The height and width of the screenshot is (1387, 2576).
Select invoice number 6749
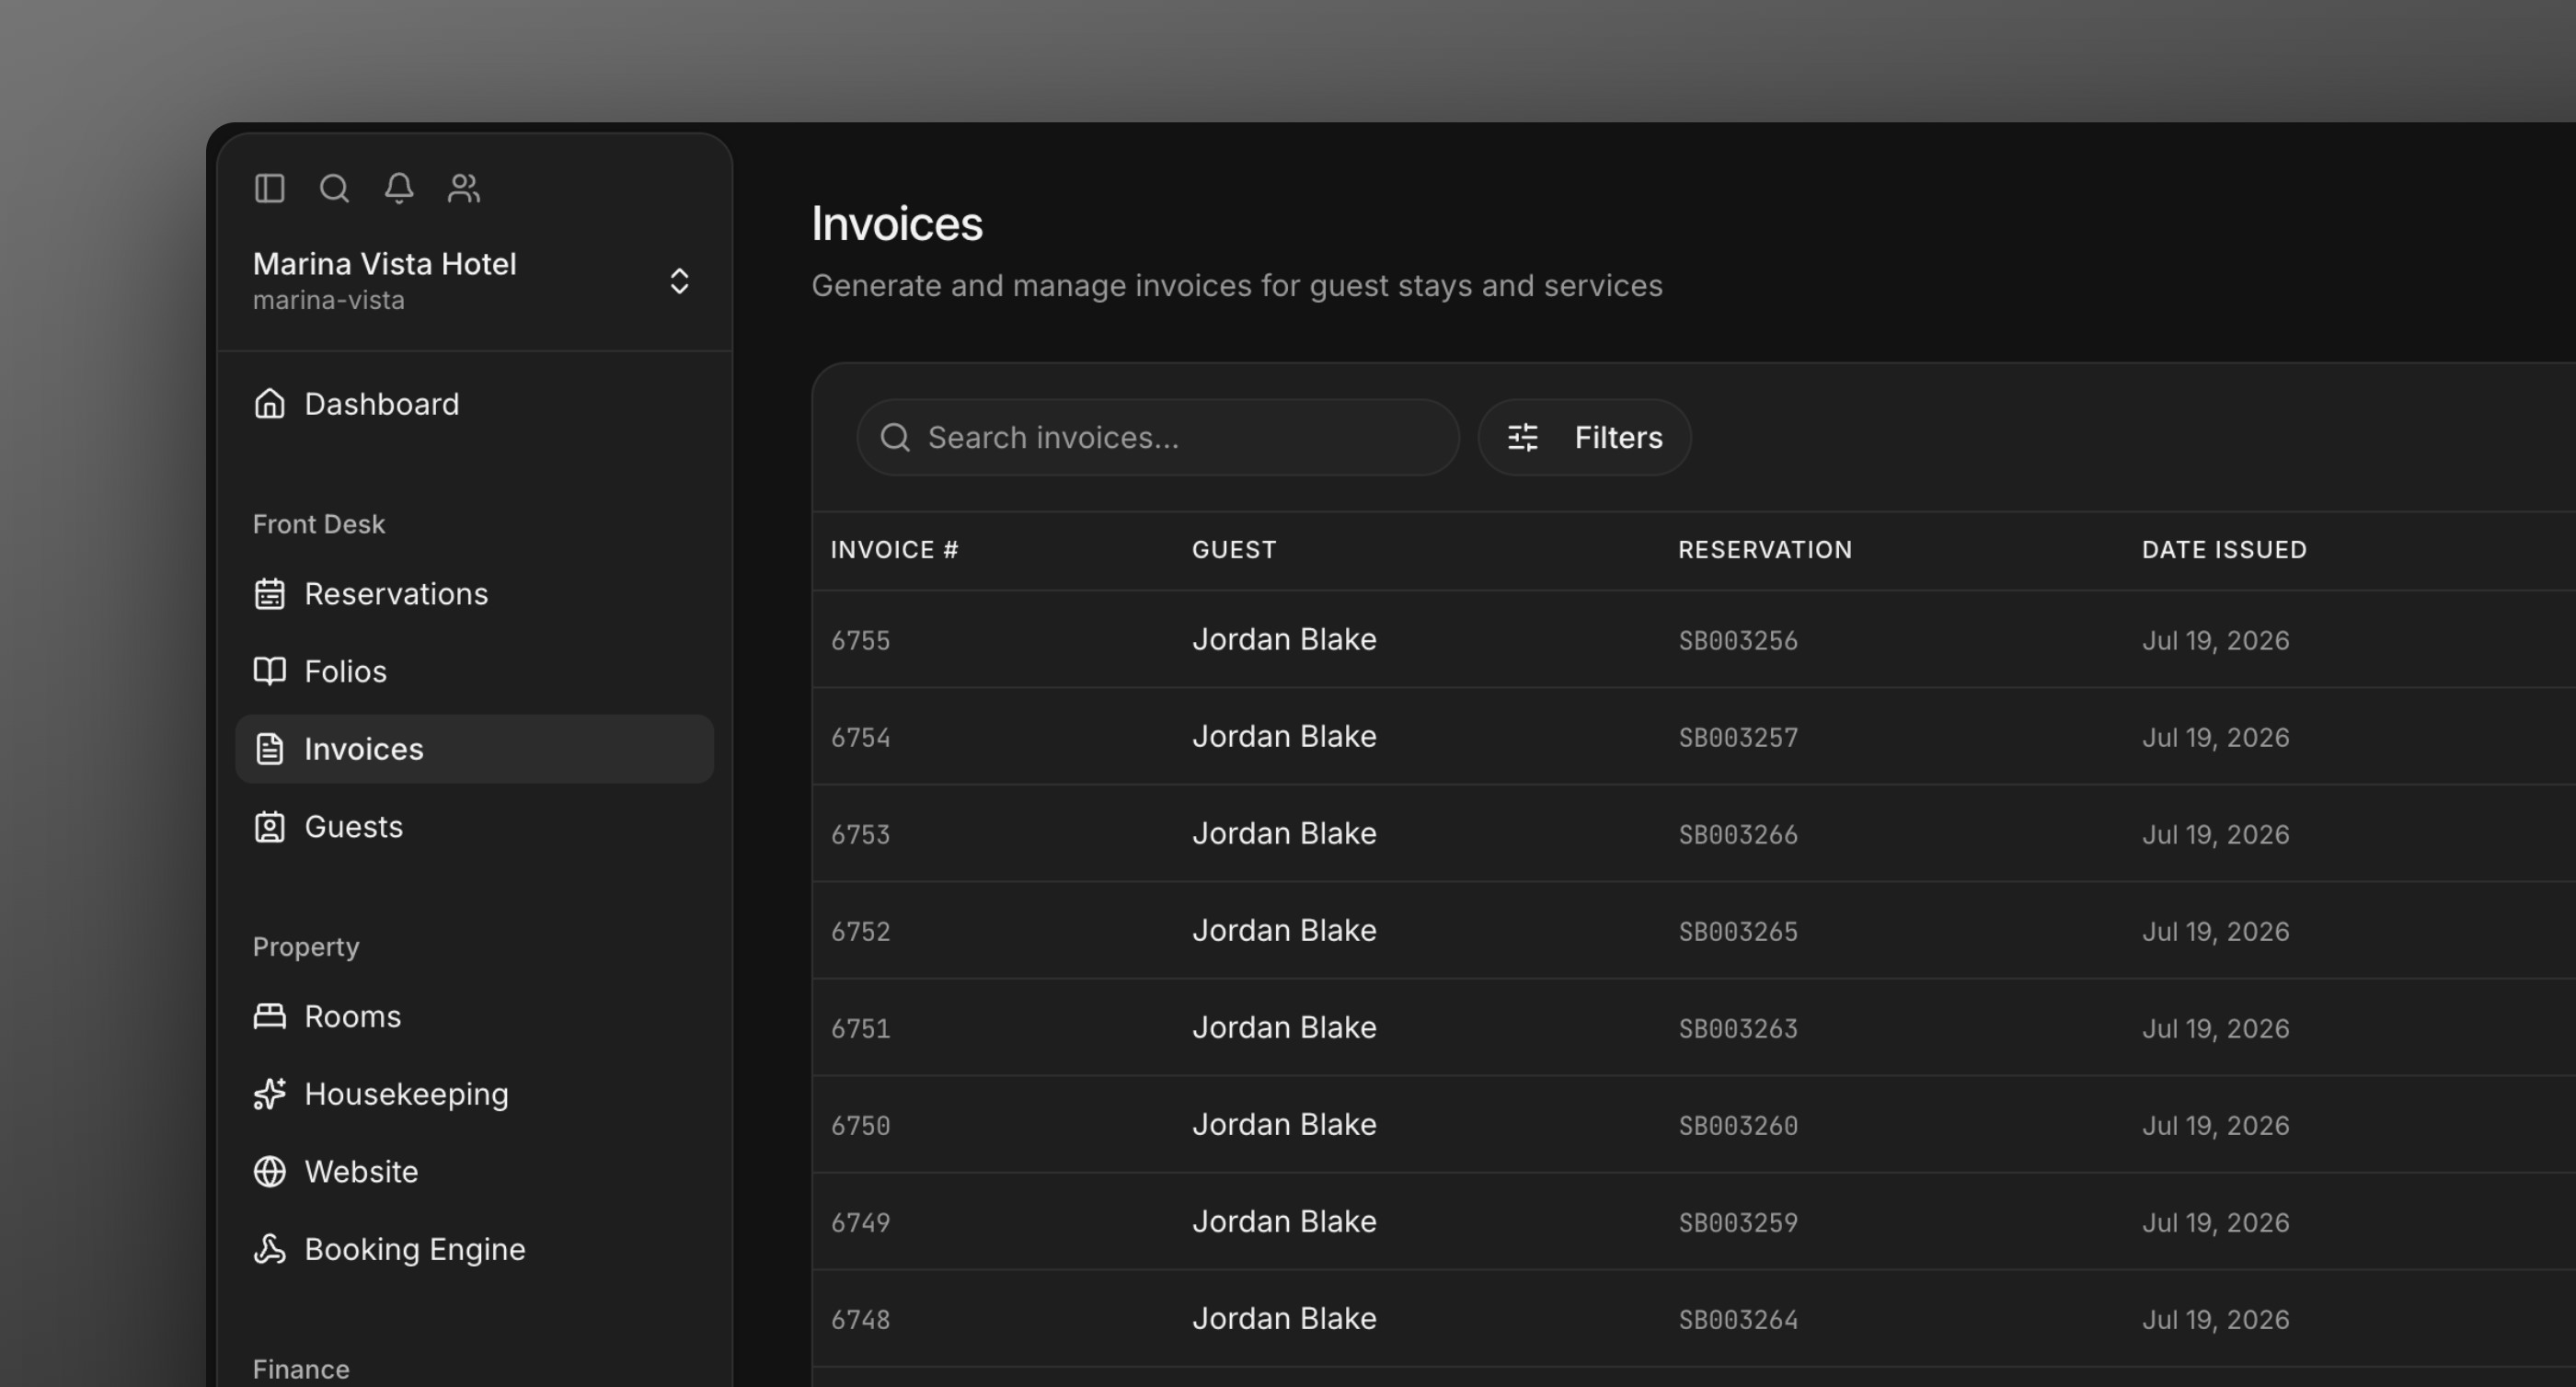(x=860, y=1222)
